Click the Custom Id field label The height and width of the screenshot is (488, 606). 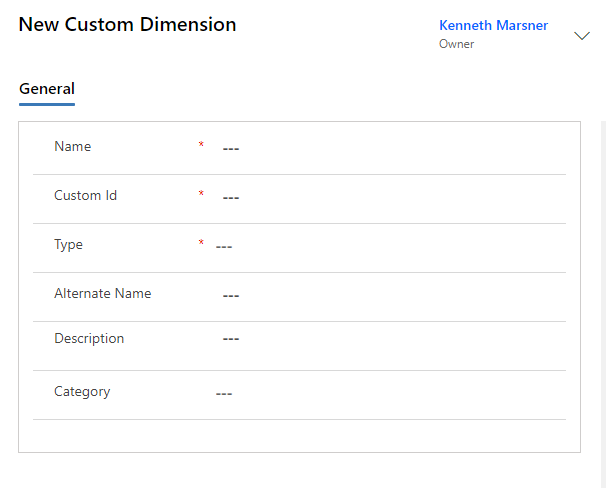[85, 195]
